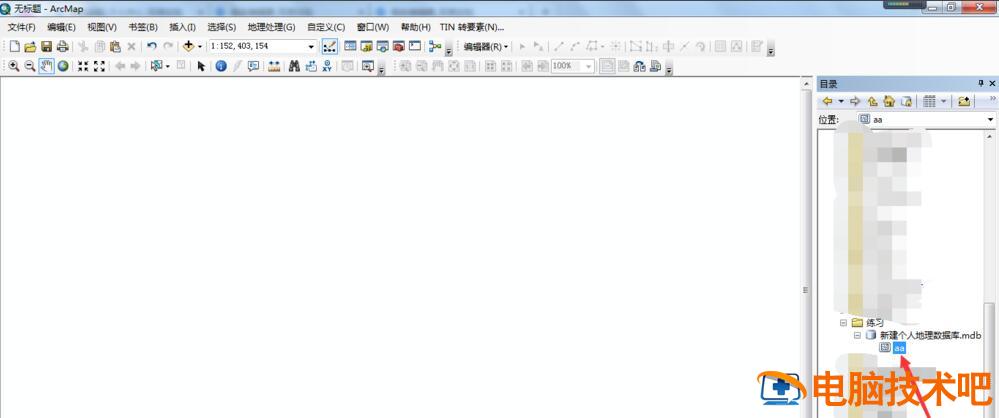This screenshot has width=999, height=418.
Task: Save the current map document
Action: click(46, 47)
